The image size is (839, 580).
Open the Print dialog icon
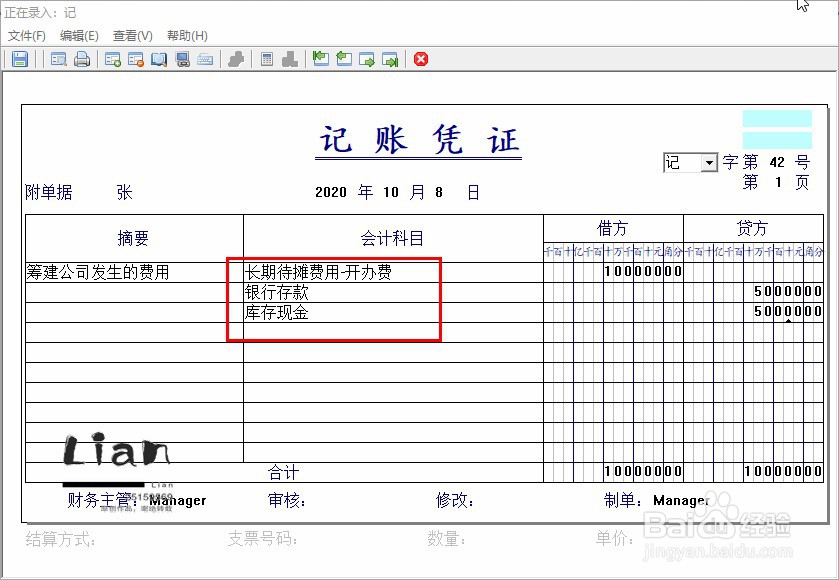tap(82, 58)
